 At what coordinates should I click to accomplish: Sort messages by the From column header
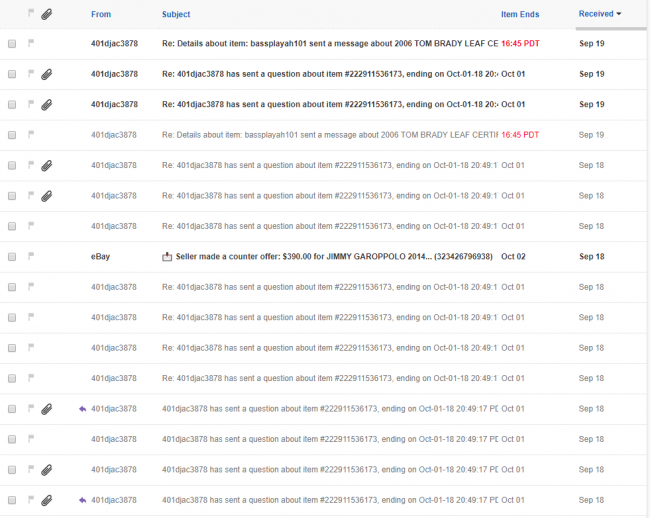click(101, 14)
